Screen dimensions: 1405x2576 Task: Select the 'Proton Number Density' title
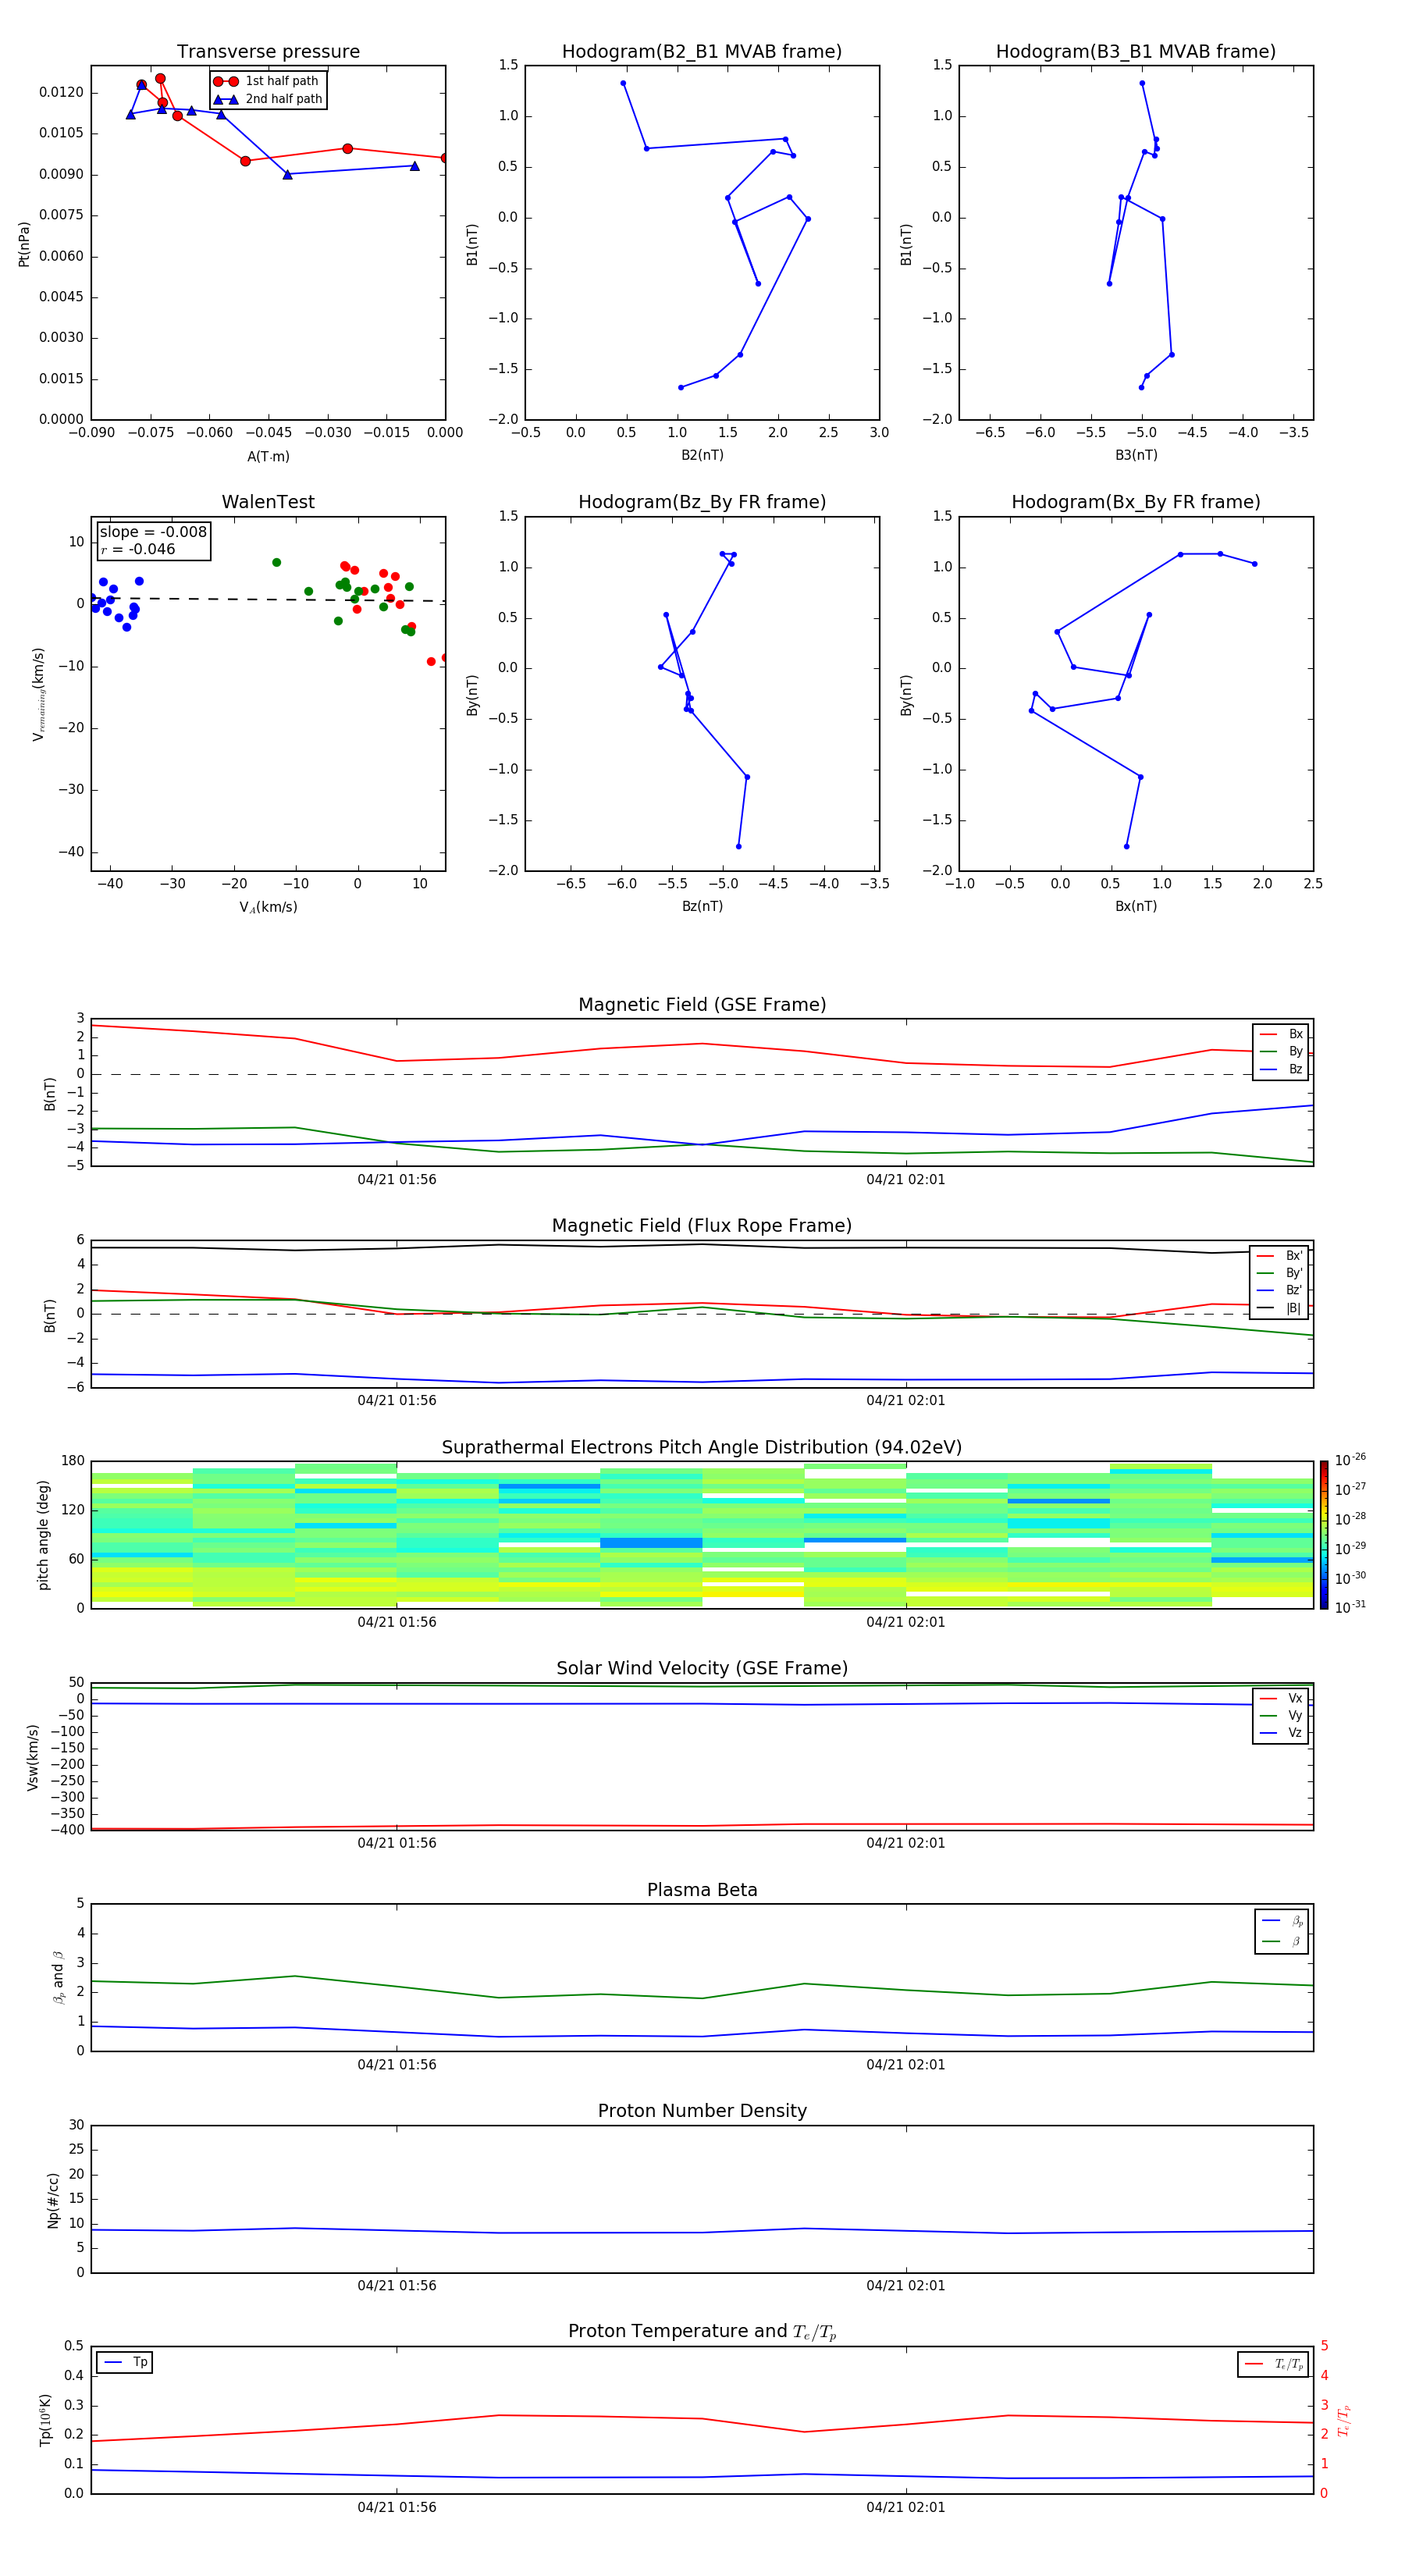point(702,2111)
